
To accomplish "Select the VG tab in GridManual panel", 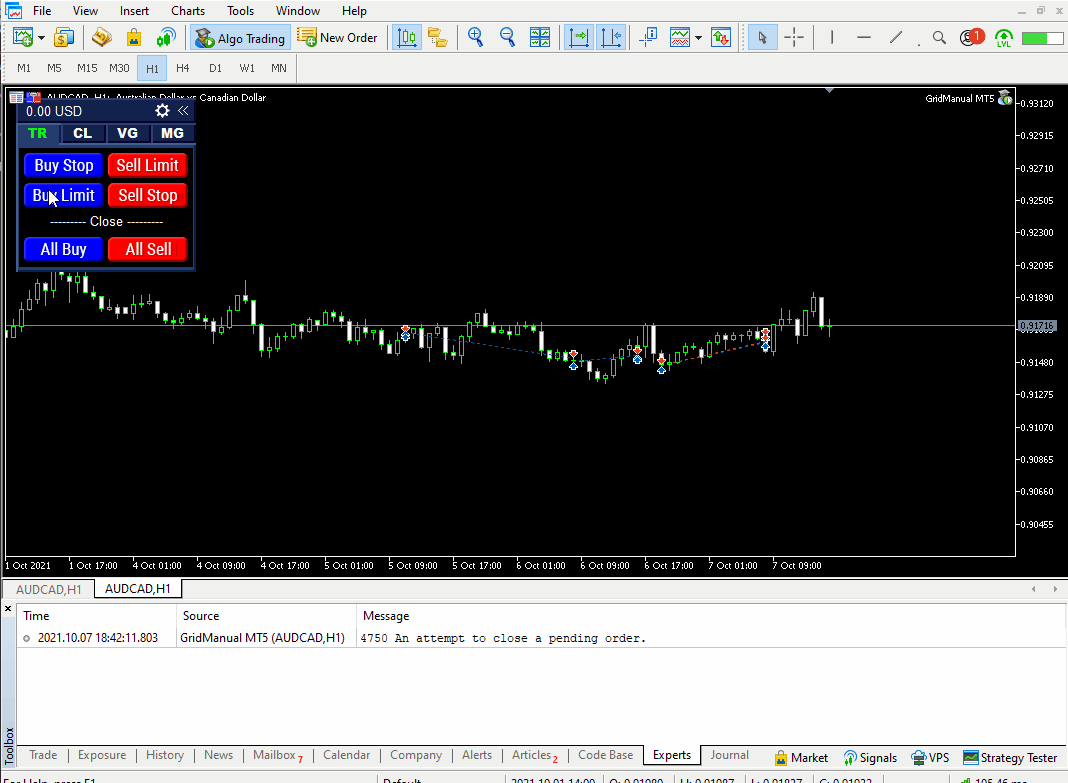I will [127, 133].
